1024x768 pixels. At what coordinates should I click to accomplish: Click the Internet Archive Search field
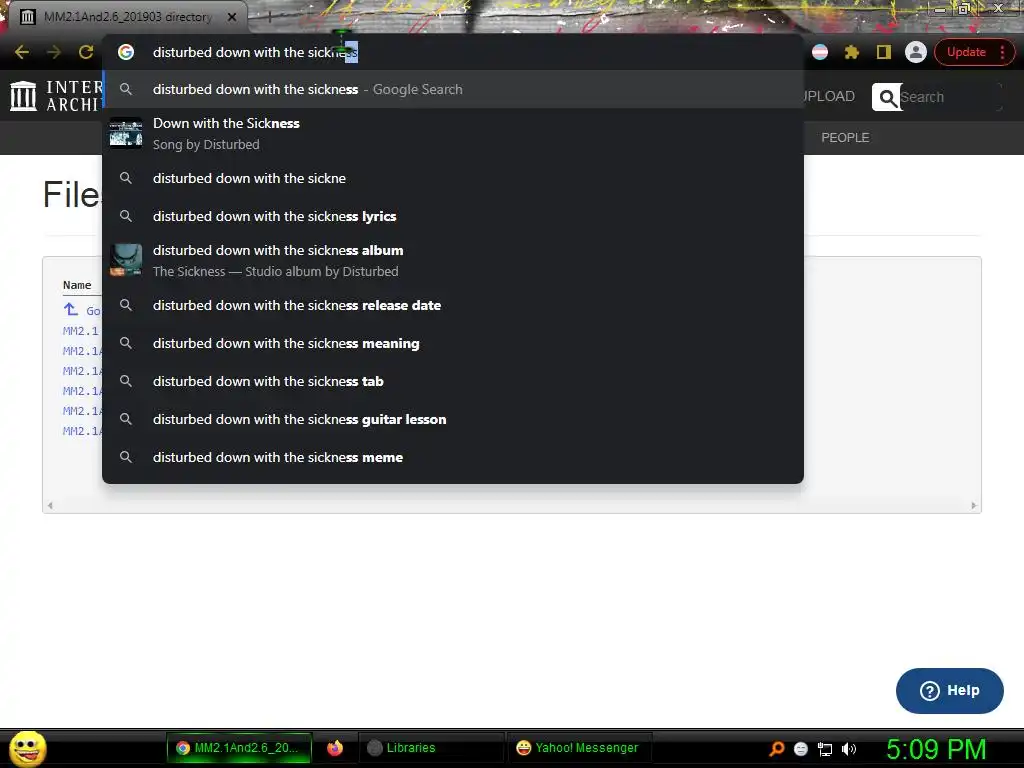[950, 97]
